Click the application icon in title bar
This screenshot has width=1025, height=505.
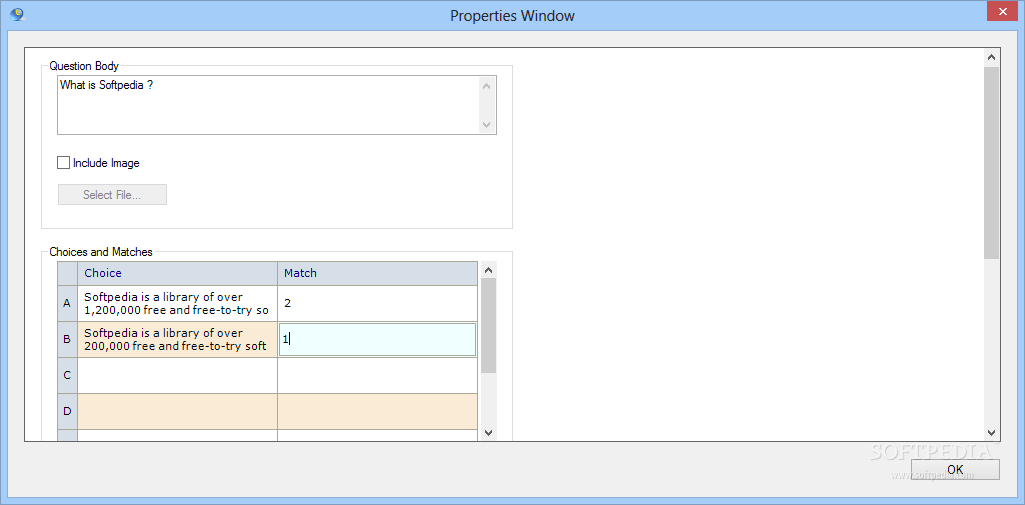click(x=16, y=14)
